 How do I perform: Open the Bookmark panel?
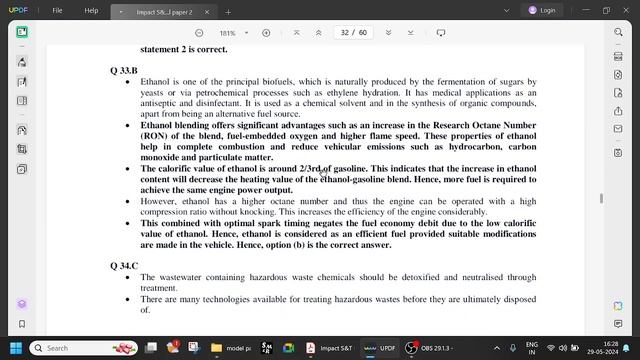click(x=22, y=324)
